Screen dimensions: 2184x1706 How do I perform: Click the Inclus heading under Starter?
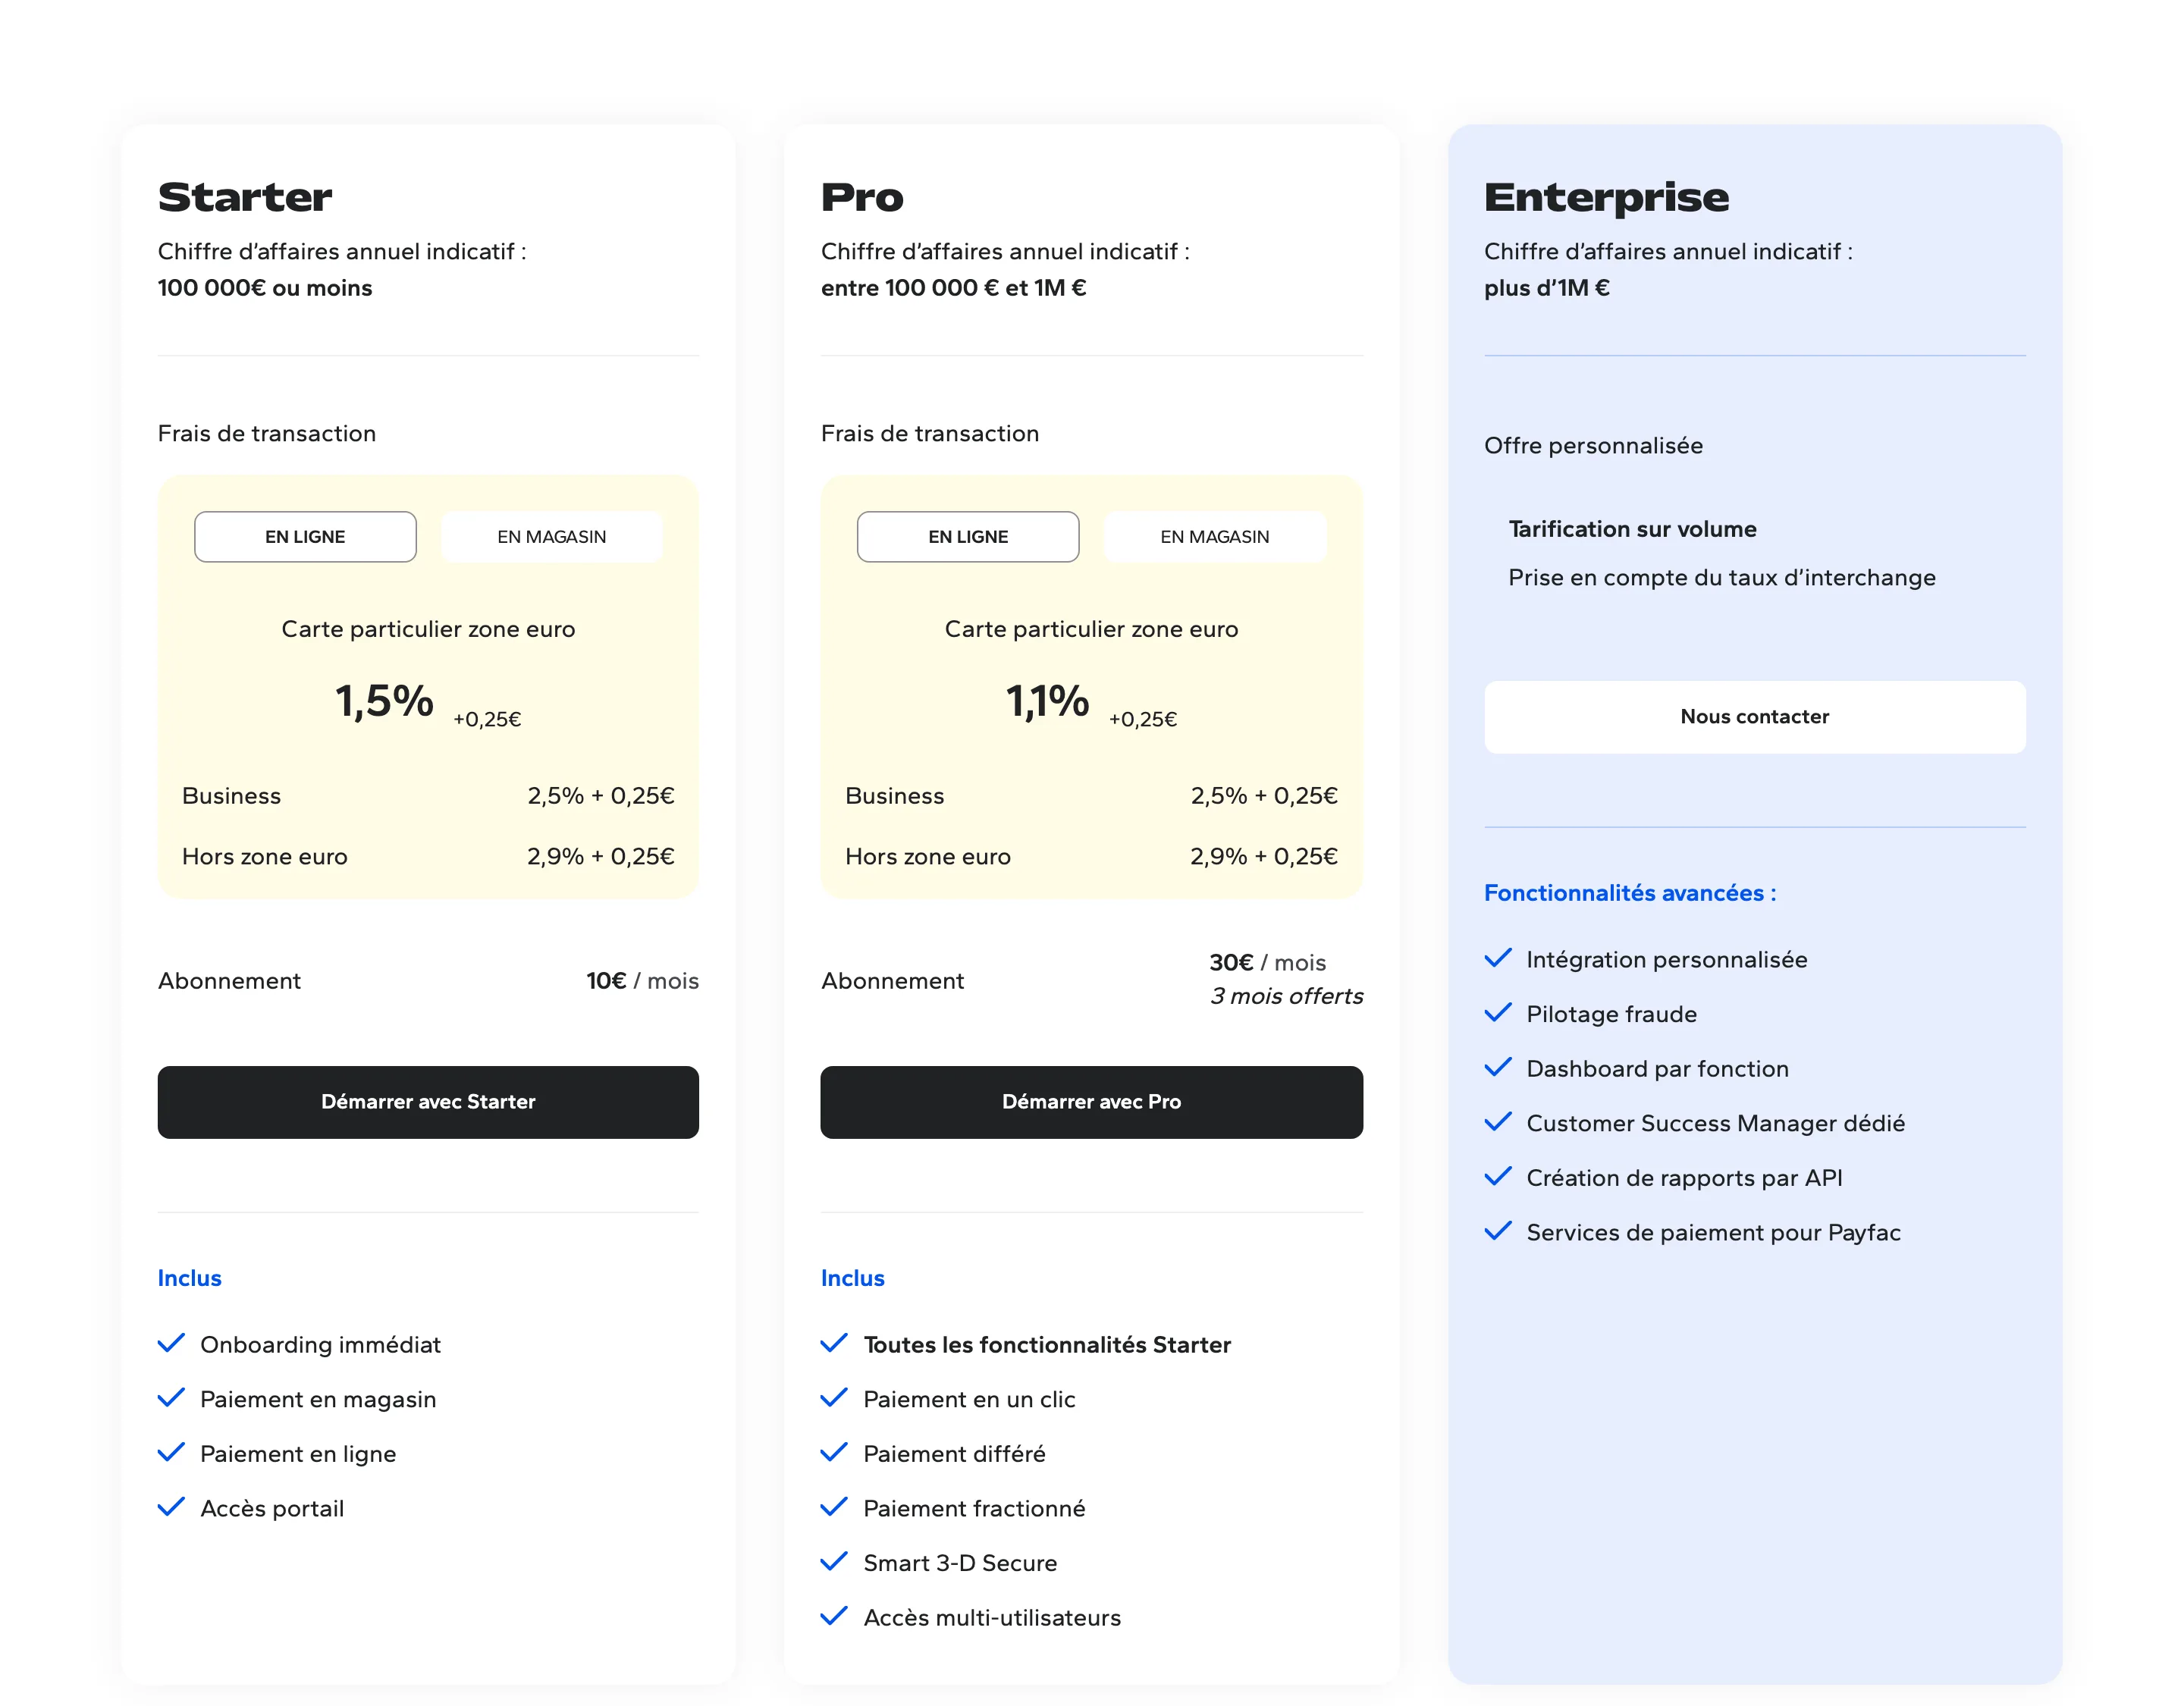pyautogui.click(x=190, y=1278)
